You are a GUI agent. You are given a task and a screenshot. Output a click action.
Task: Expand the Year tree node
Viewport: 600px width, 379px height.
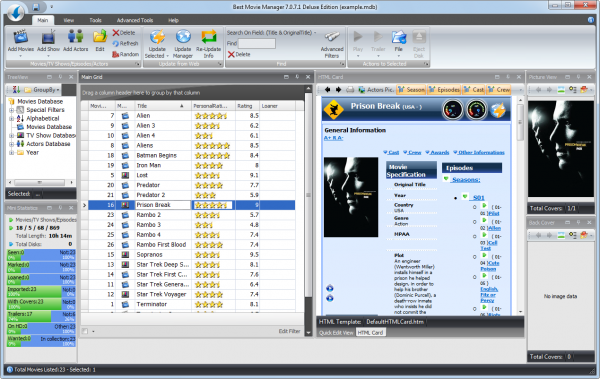(x=11, y=152)
